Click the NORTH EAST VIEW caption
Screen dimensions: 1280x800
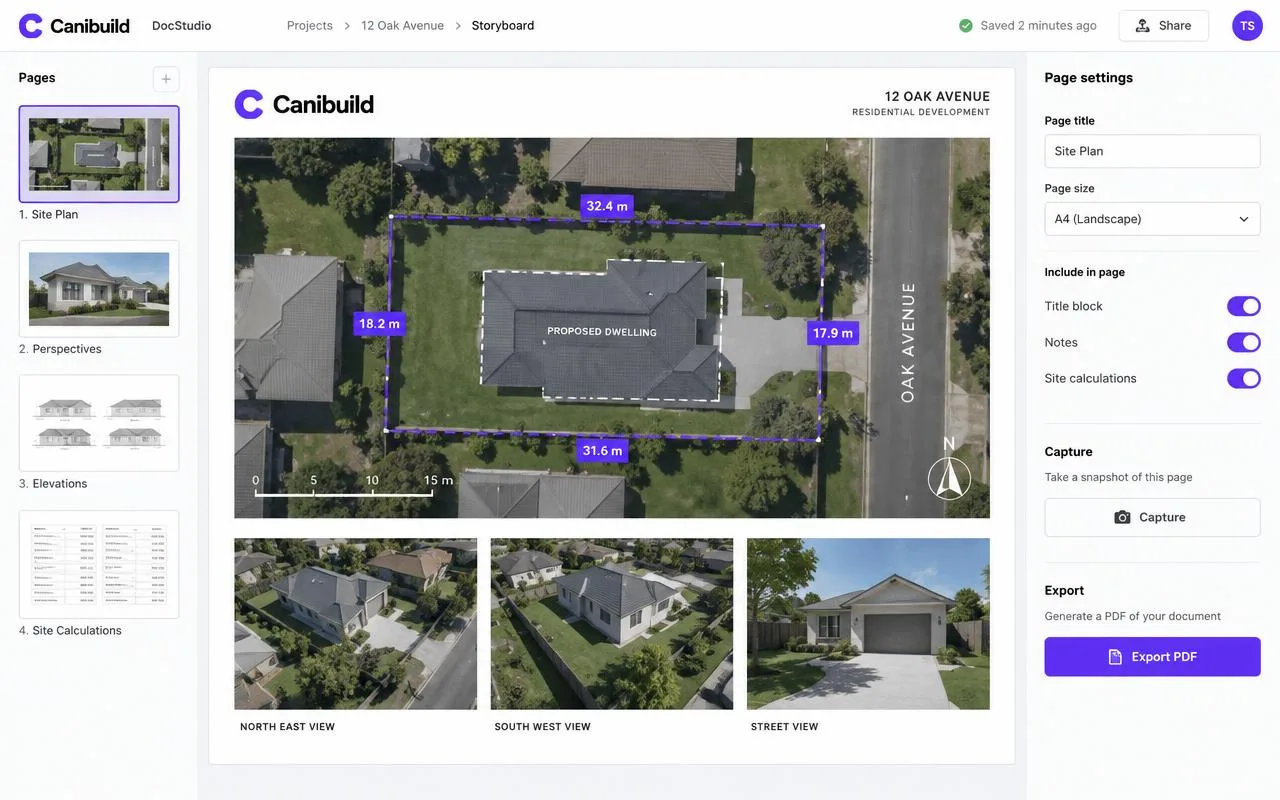(x=287, y=727)
